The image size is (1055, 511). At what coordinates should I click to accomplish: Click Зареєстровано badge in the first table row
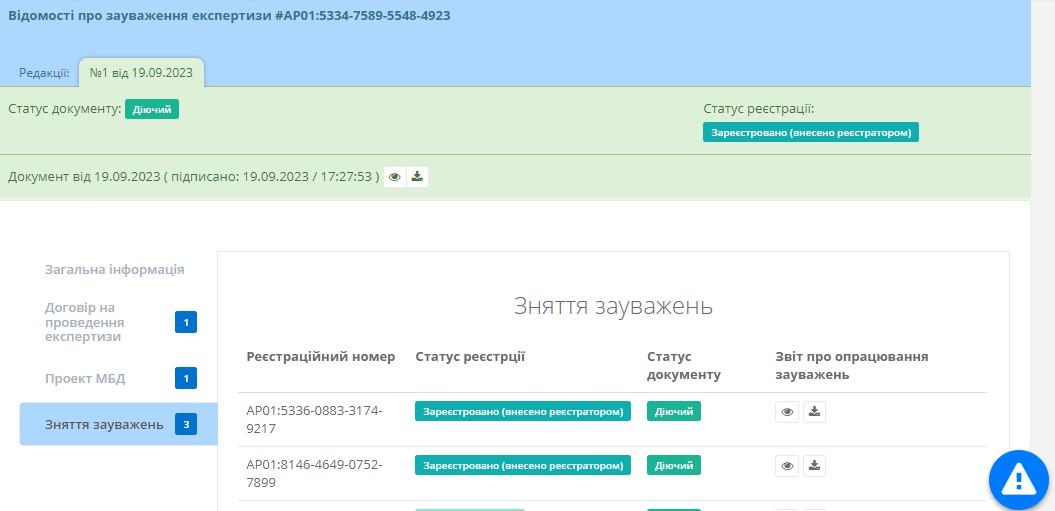click(522, 411)
